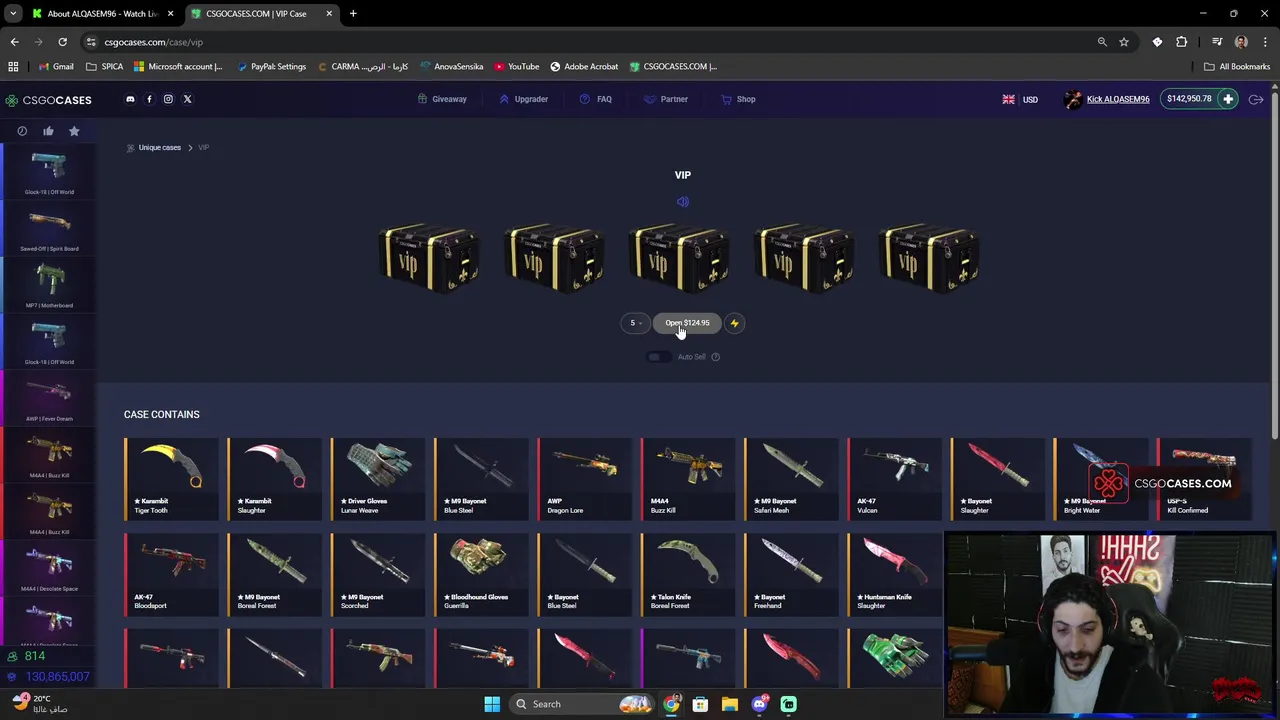Open the Facebook social icon in header

point(149,99)
